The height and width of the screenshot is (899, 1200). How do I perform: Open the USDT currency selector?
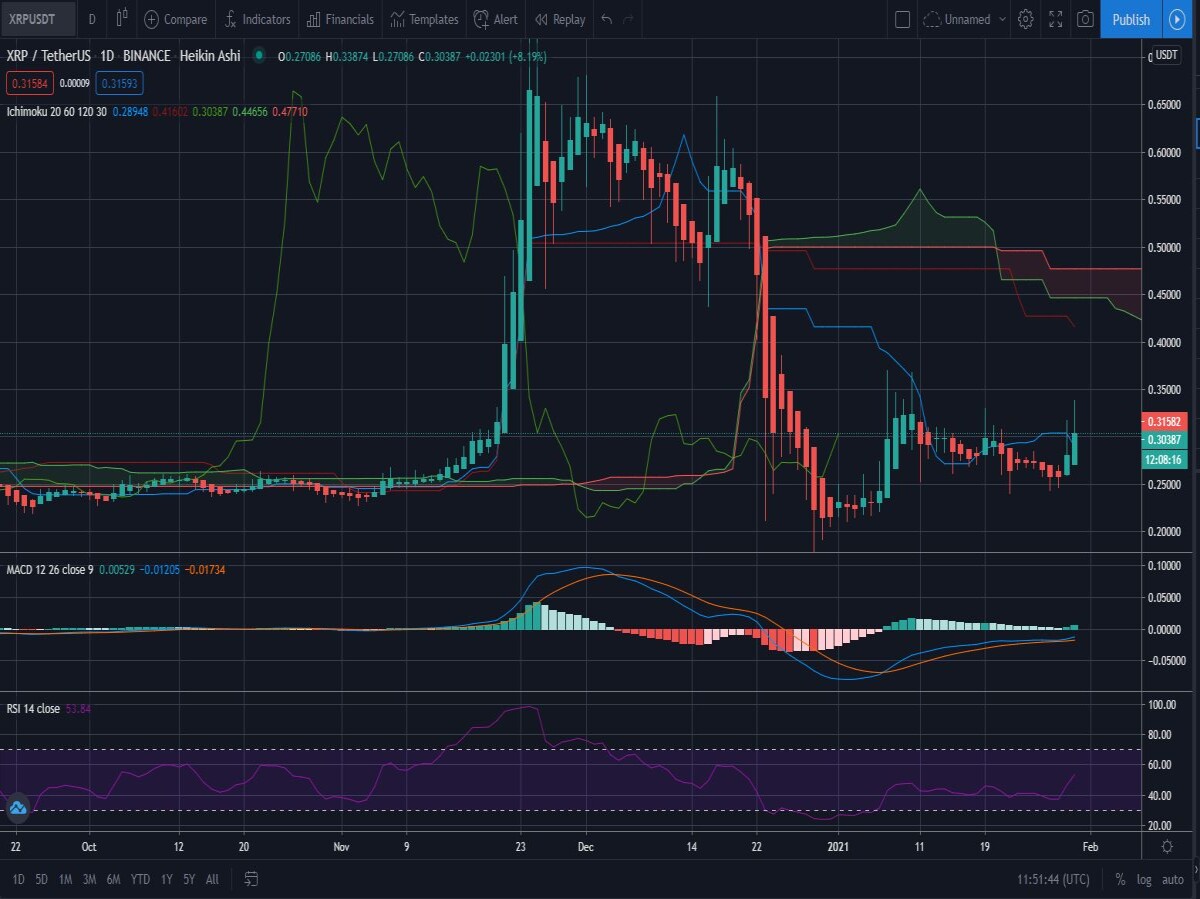coord(1167,56)
